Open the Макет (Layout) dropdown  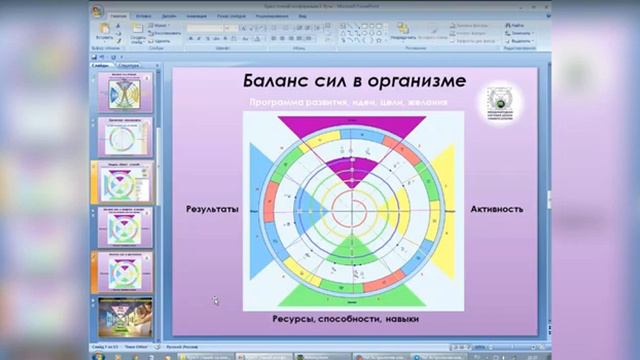[x=160, y=25]
